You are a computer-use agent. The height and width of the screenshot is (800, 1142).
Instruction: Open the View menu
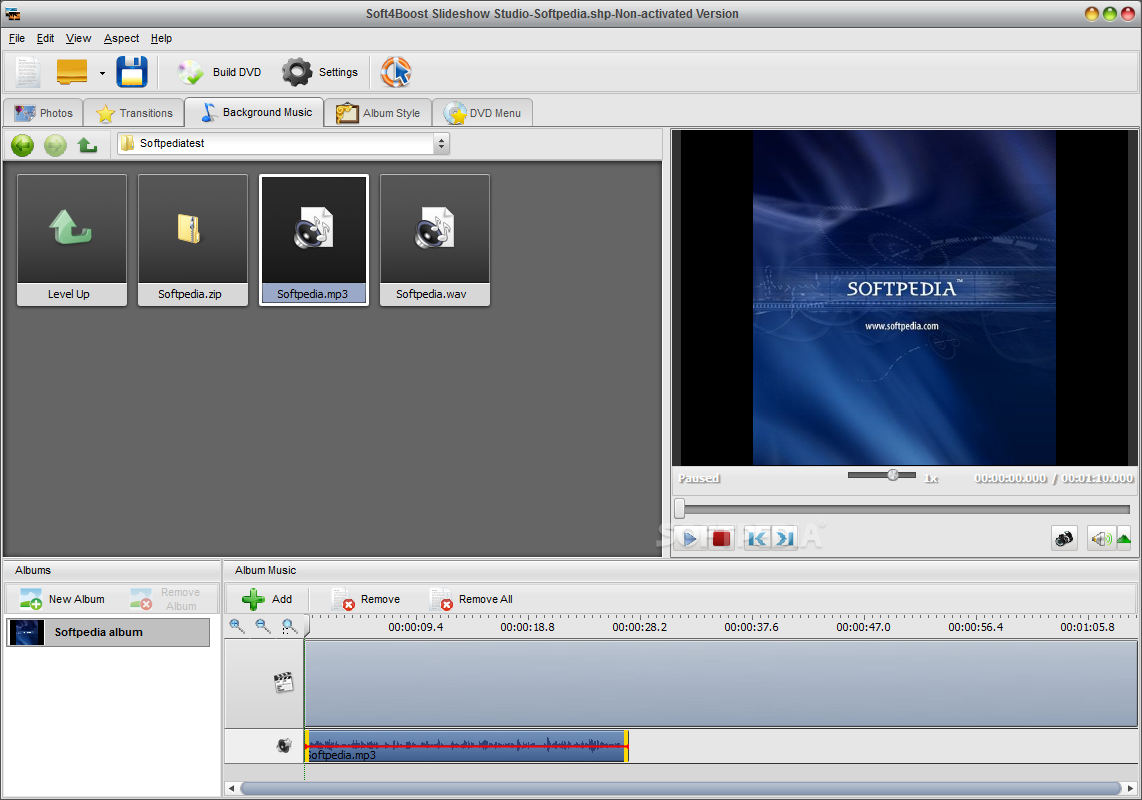pos(78,39)
